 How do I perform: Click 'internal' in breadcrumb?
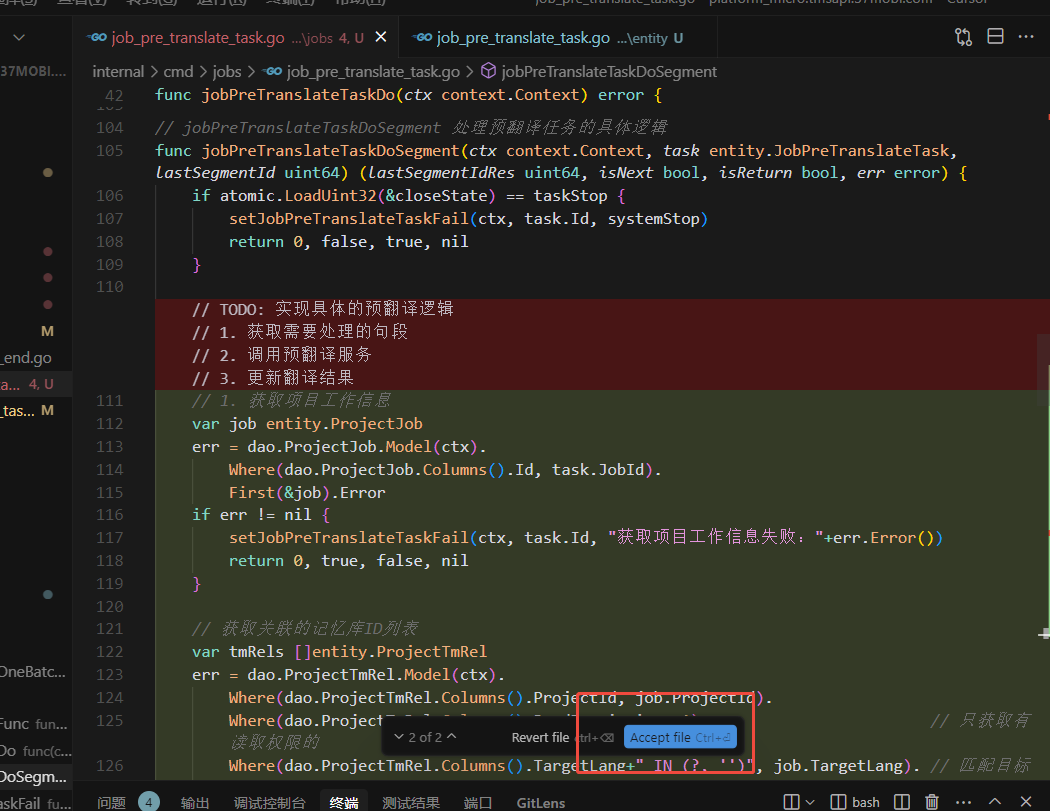[118, 72]
